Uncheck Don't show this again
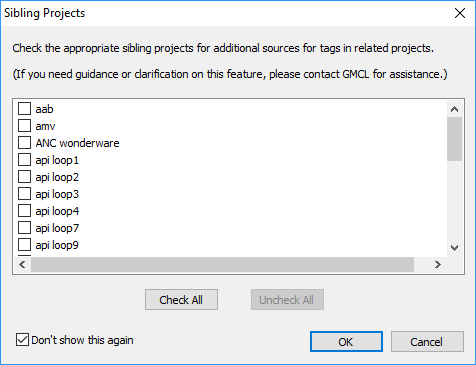Screen dimensions: 476x365 click(x=22, y=340)
